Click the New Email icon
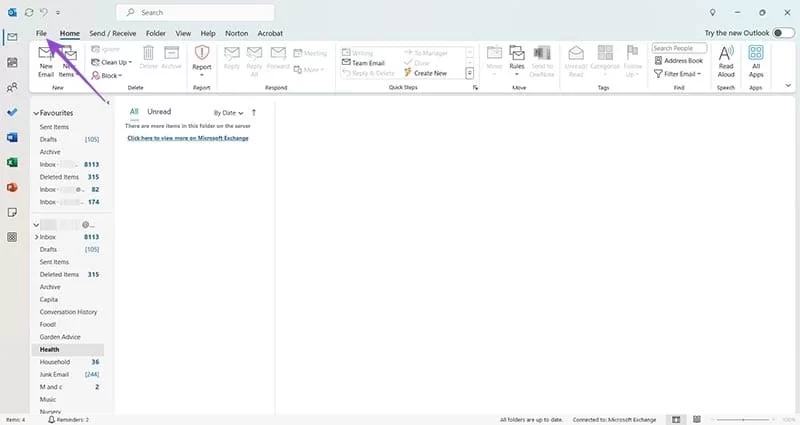The image size is (800, 425). pos(46,56)
